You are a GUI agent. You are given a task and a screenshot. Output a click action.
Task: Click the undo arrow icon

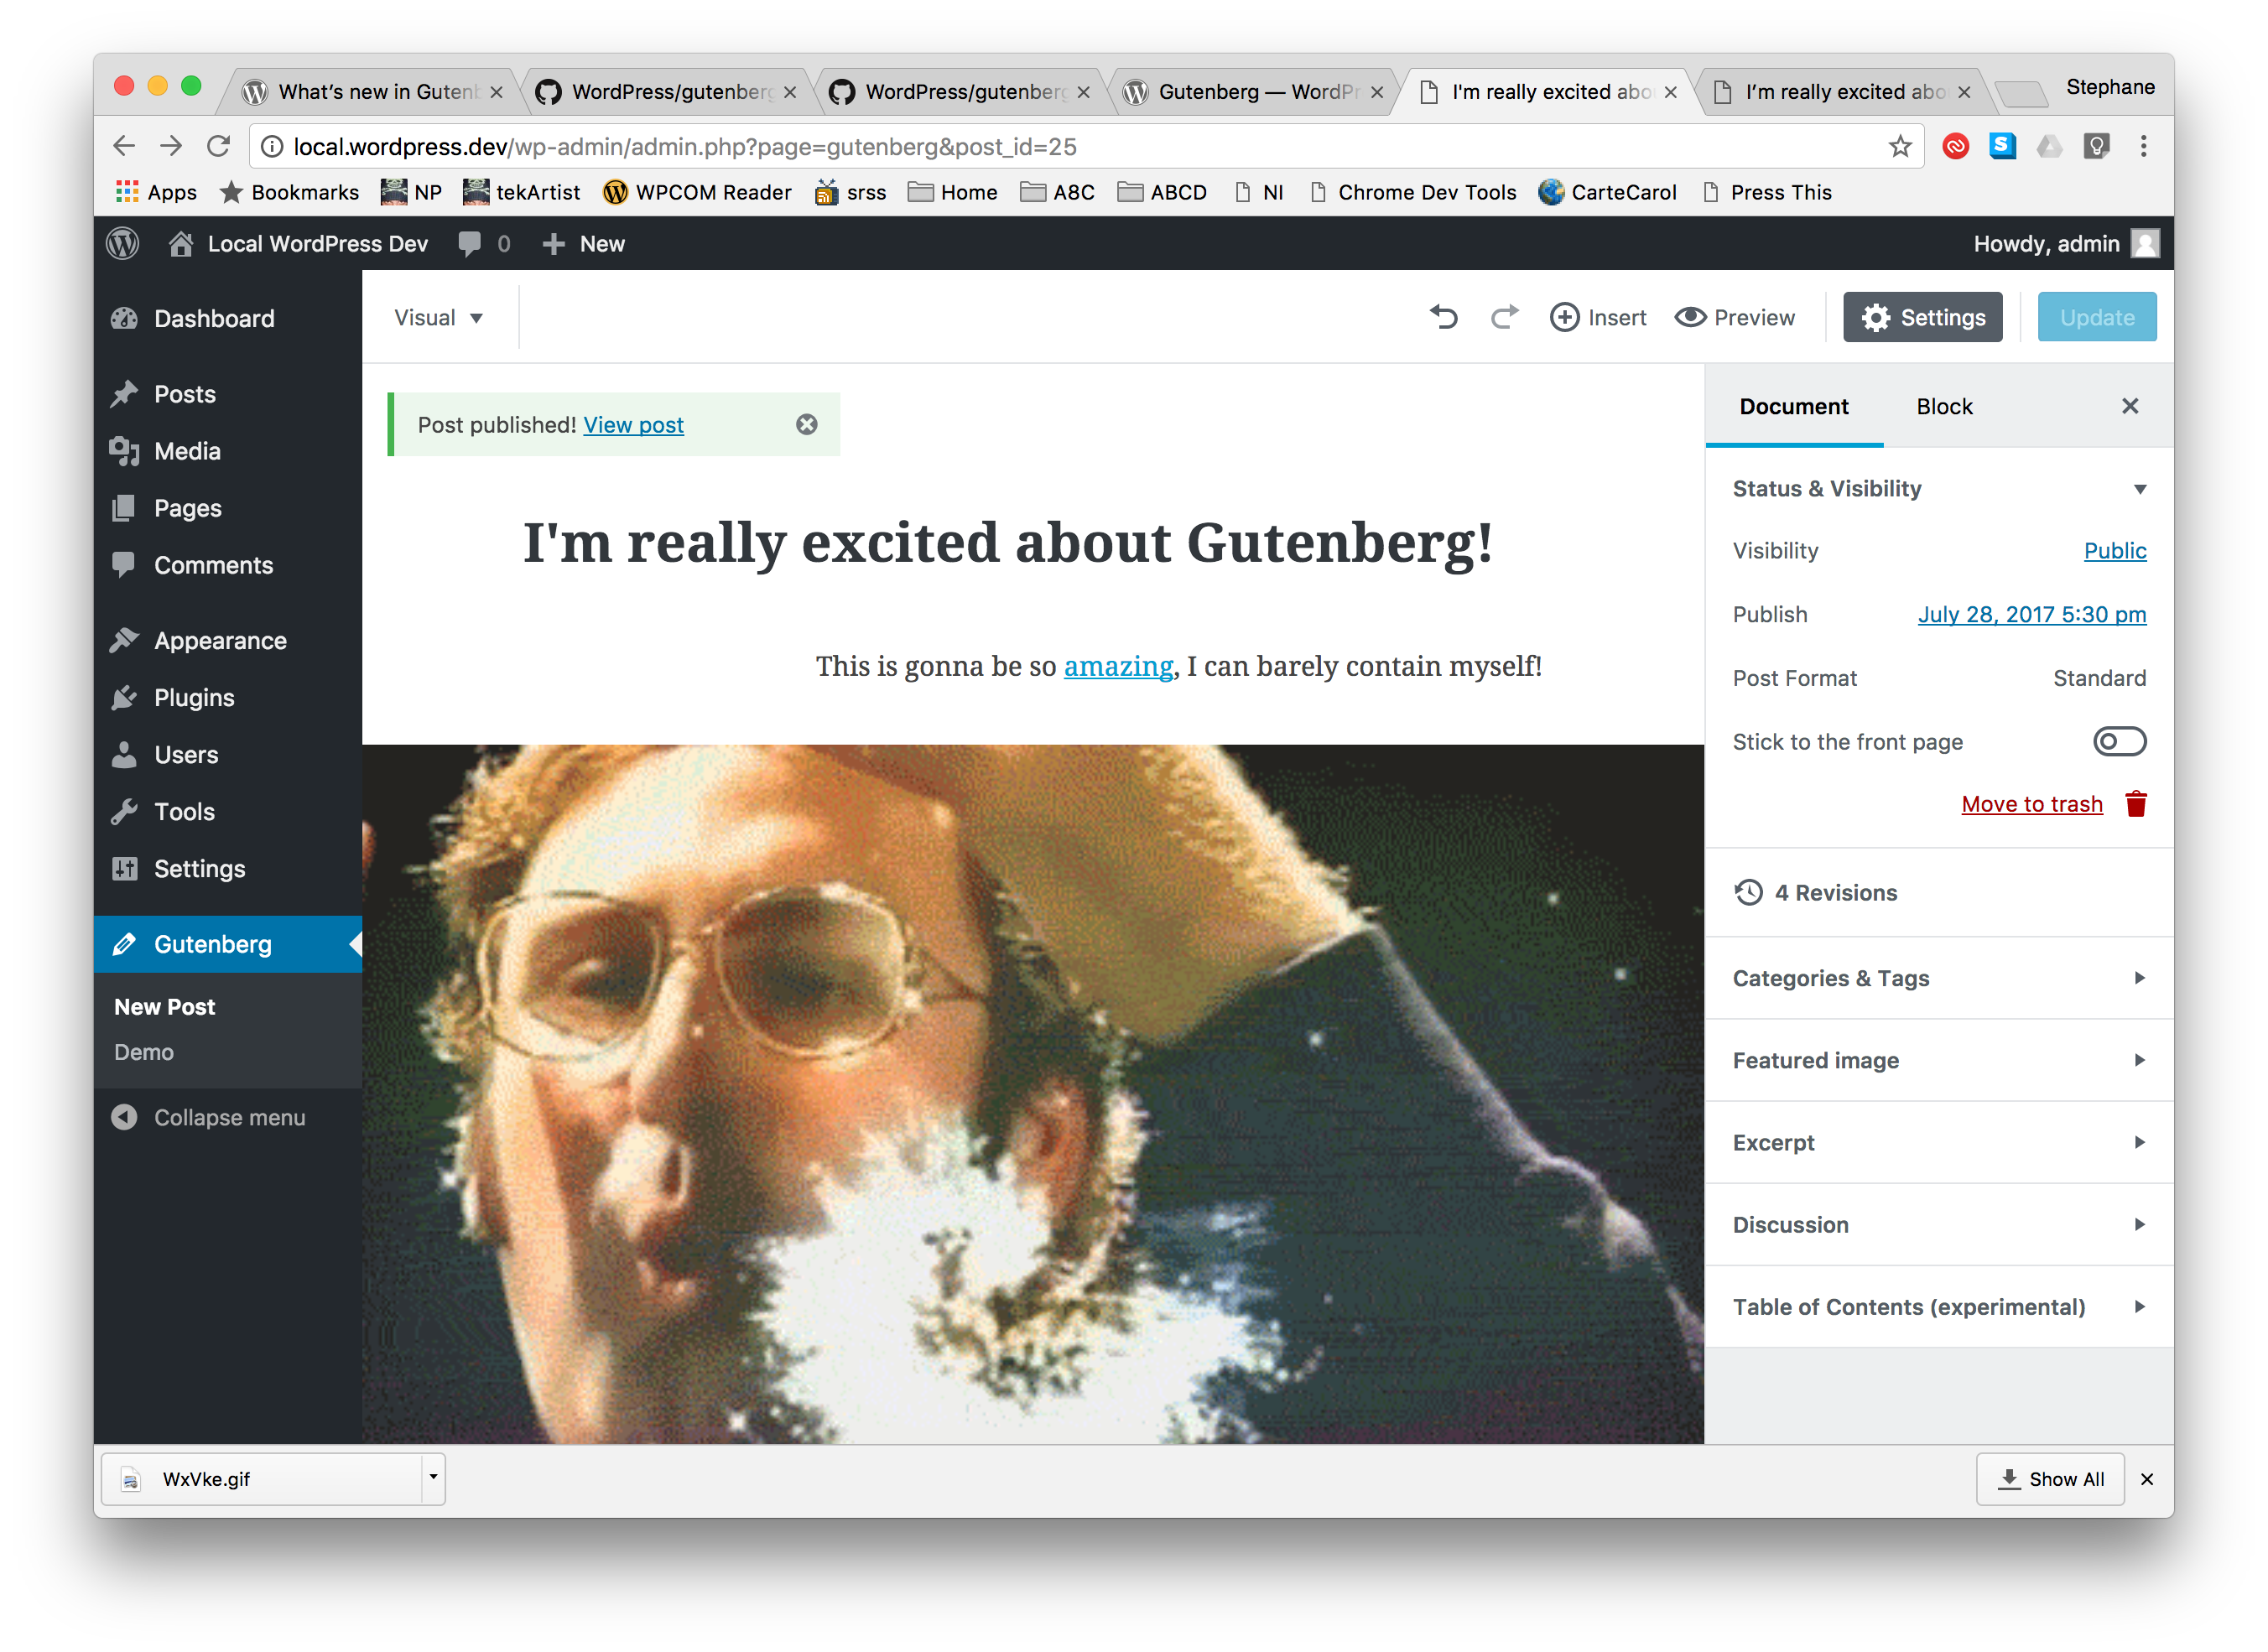tap(1443, 317)
